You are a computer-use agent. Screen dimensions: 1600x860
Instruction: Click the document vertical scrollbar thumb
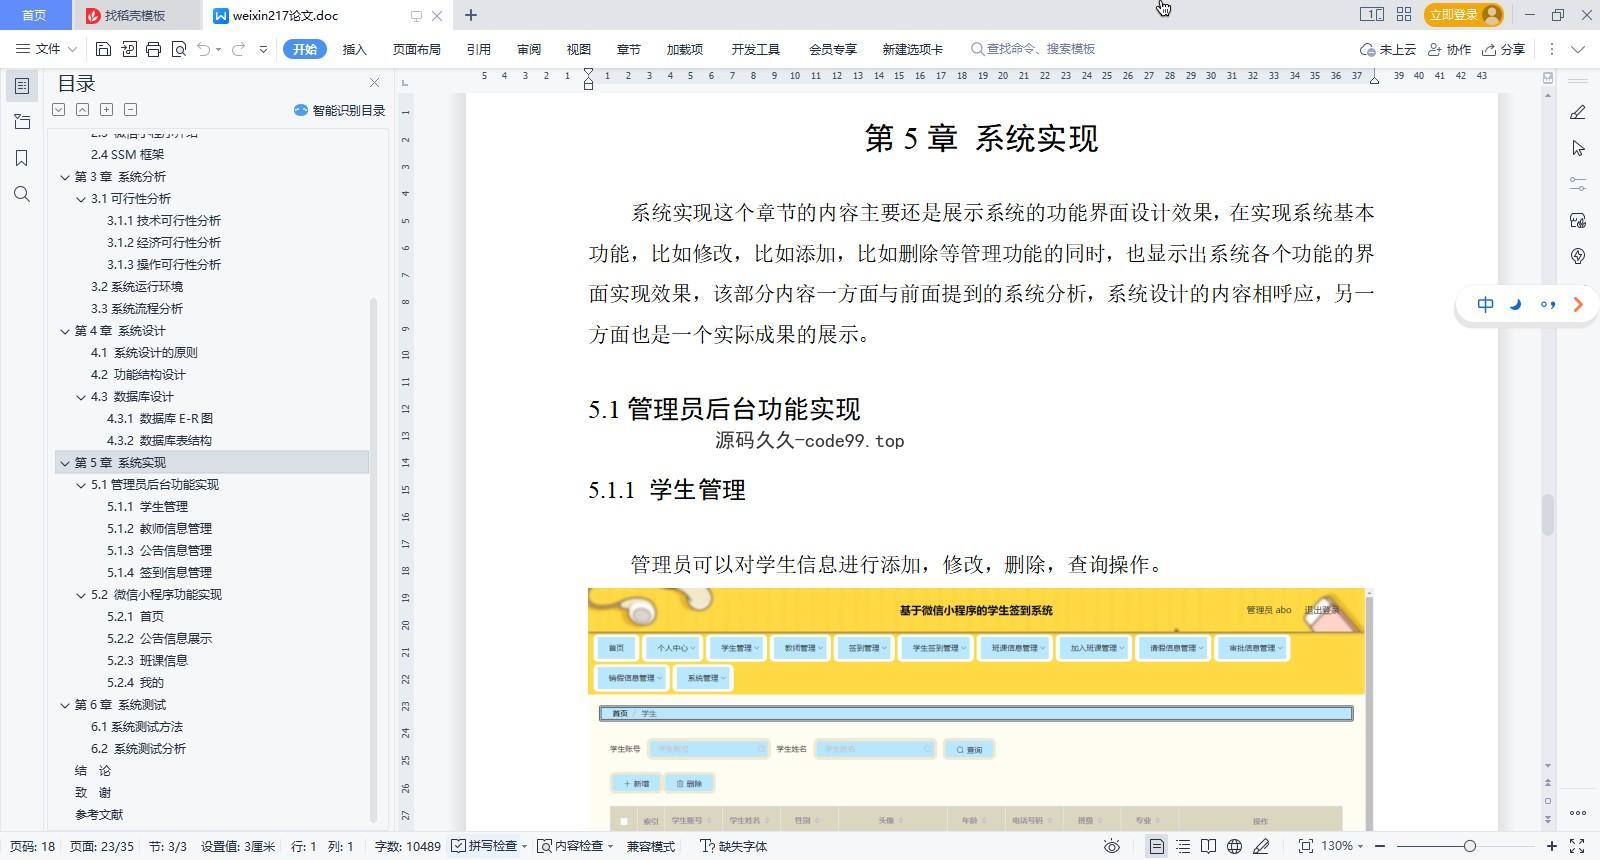(x=1548, y=515)
